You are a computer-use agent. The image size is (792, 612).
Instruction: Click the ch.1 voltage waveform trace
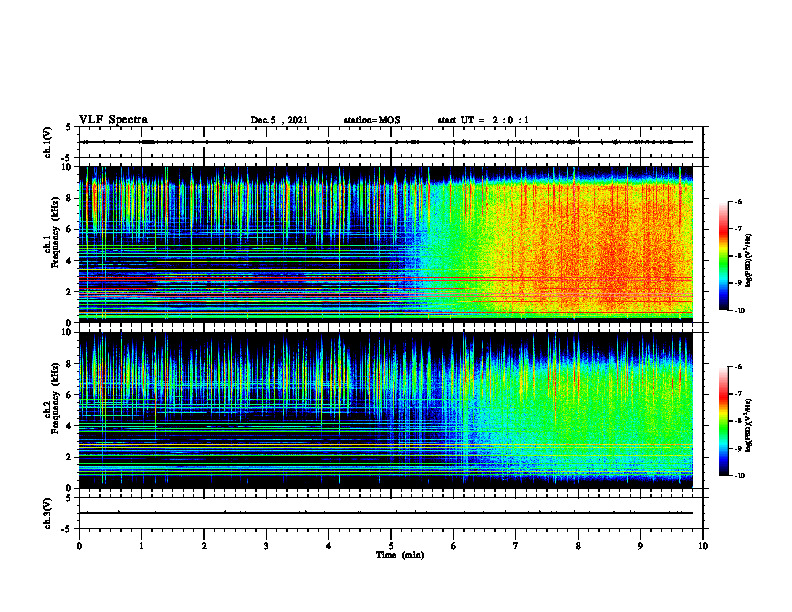tap(386, 142)
